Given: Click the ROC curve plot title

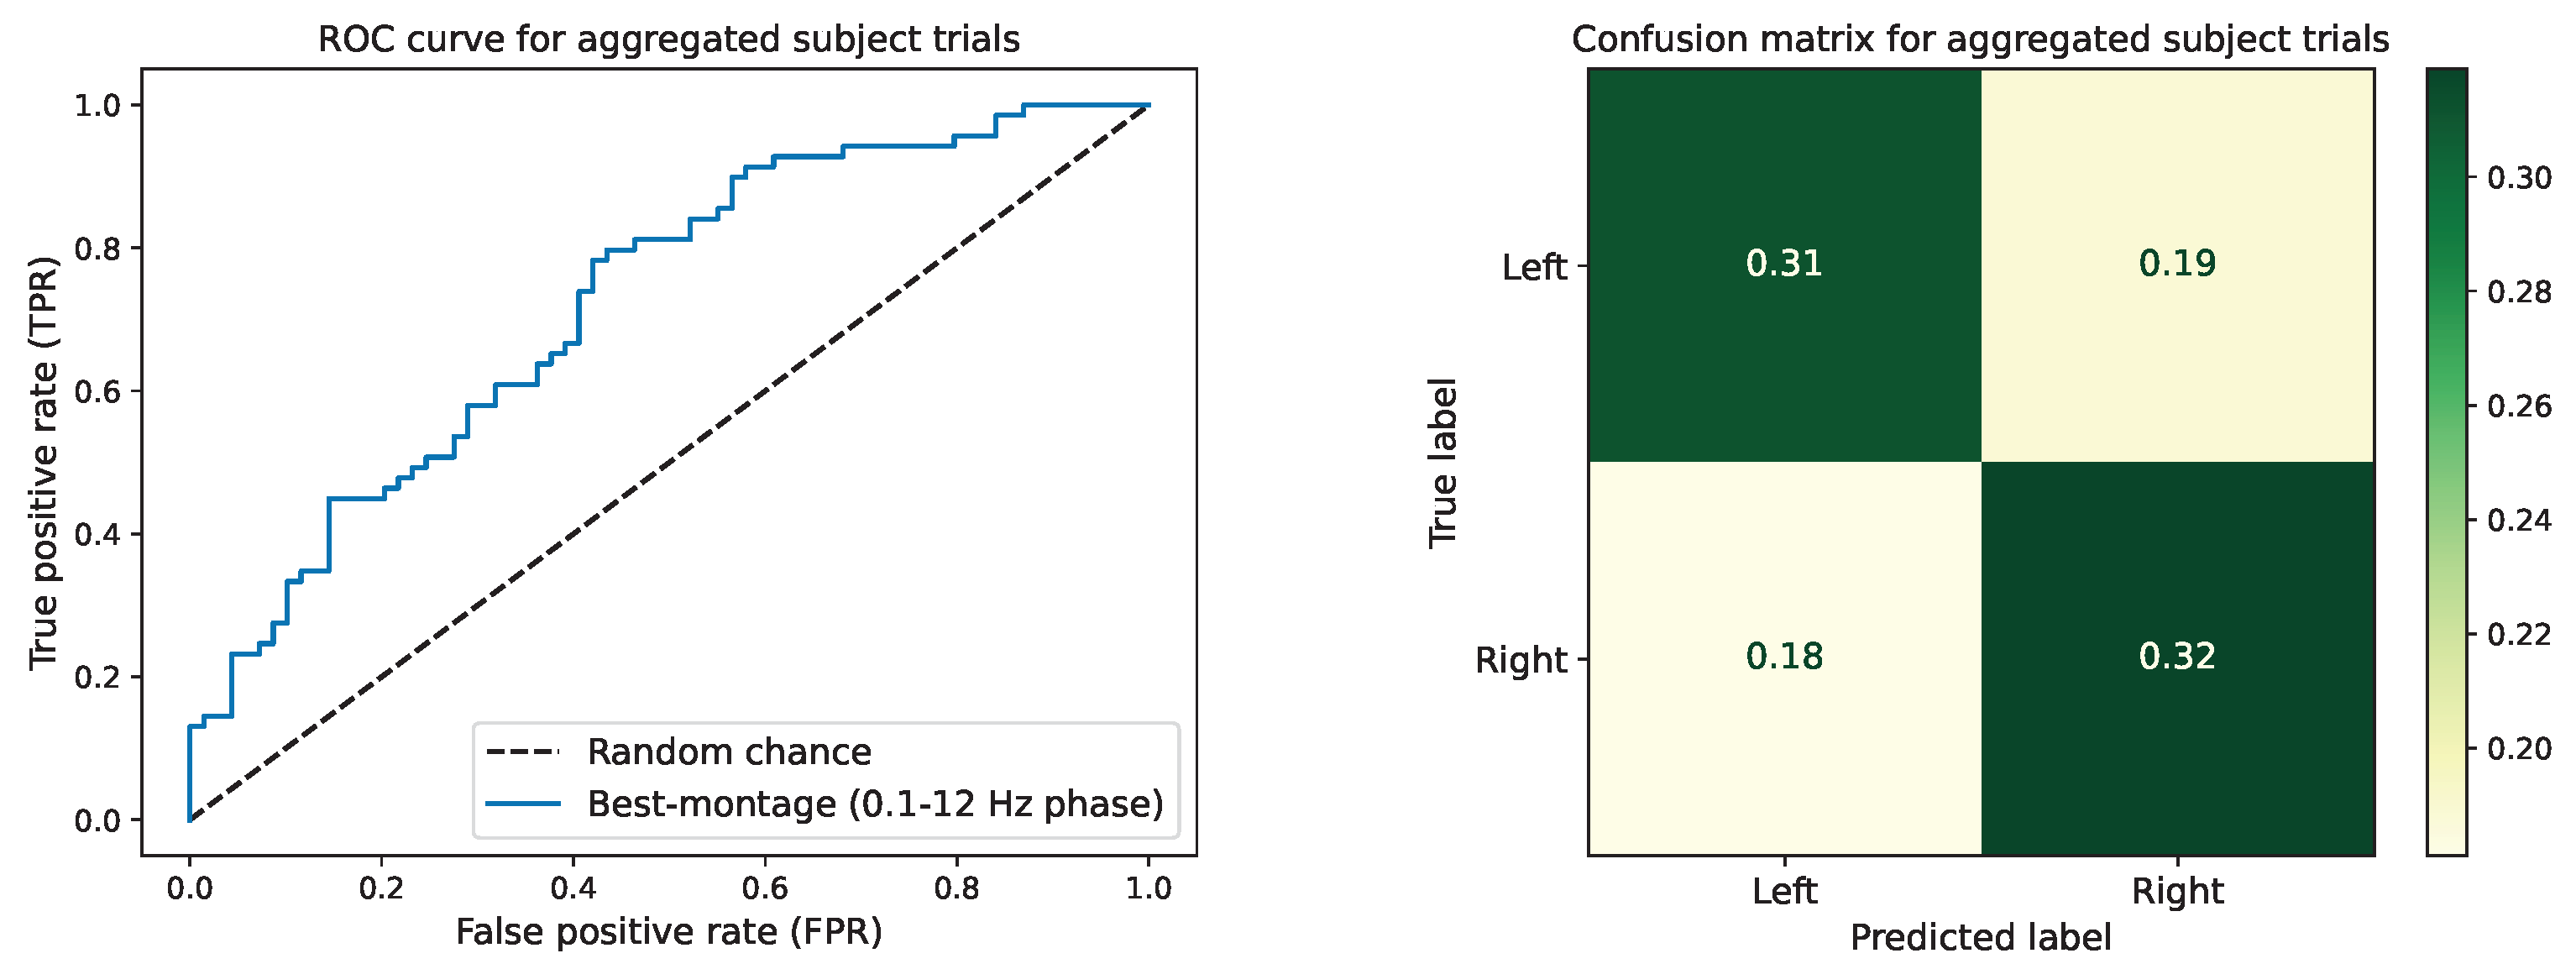Looking at the screenshot, I should [668, 39].
